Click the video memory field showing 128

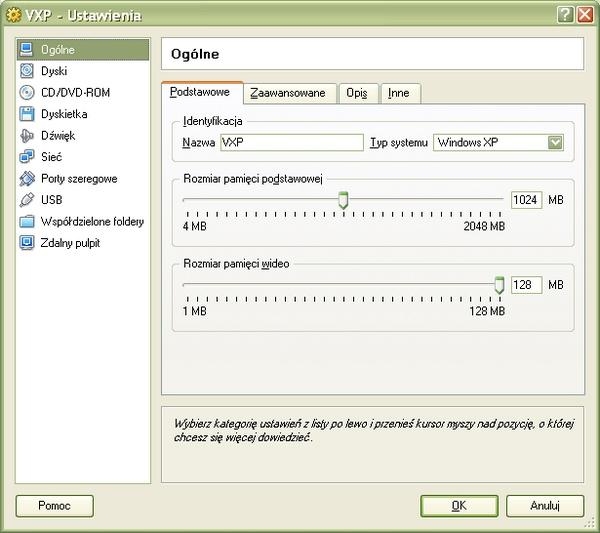pyautogui.click(x=526, y=285)
